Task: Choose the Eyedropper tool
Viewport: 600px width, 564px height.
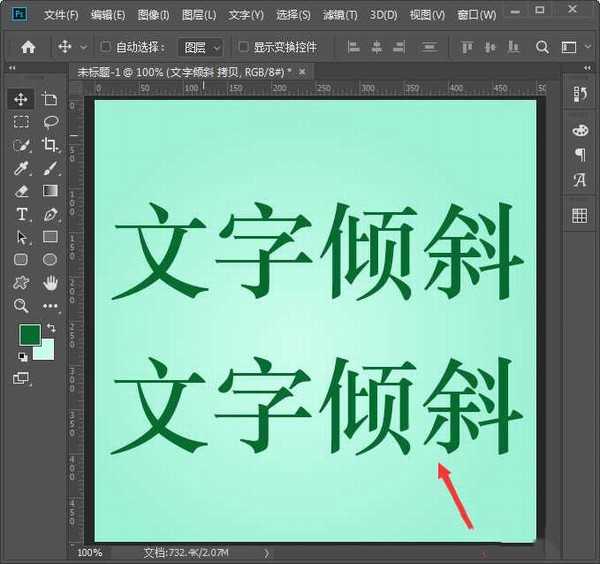Action: (21, 168)
